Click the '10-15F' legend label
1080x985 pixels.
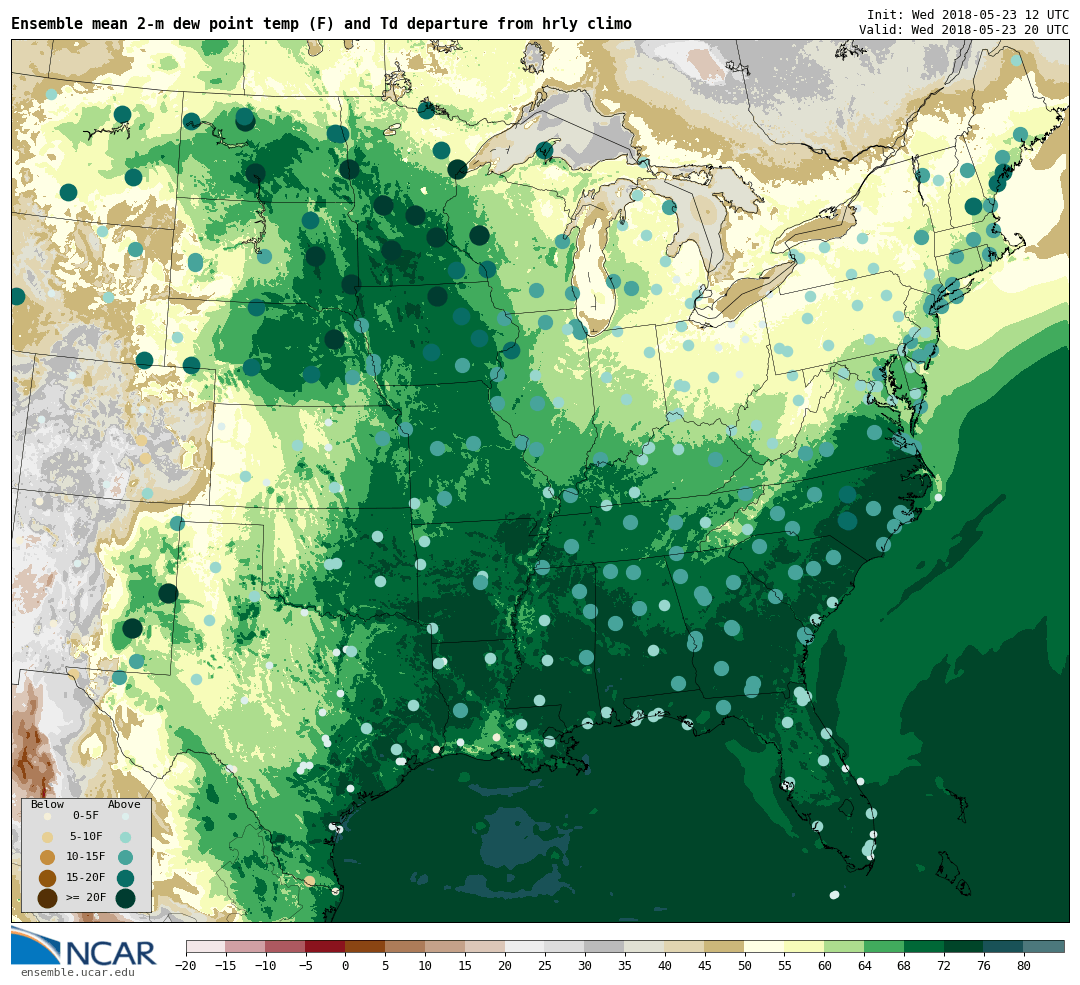tap(86, 857)
